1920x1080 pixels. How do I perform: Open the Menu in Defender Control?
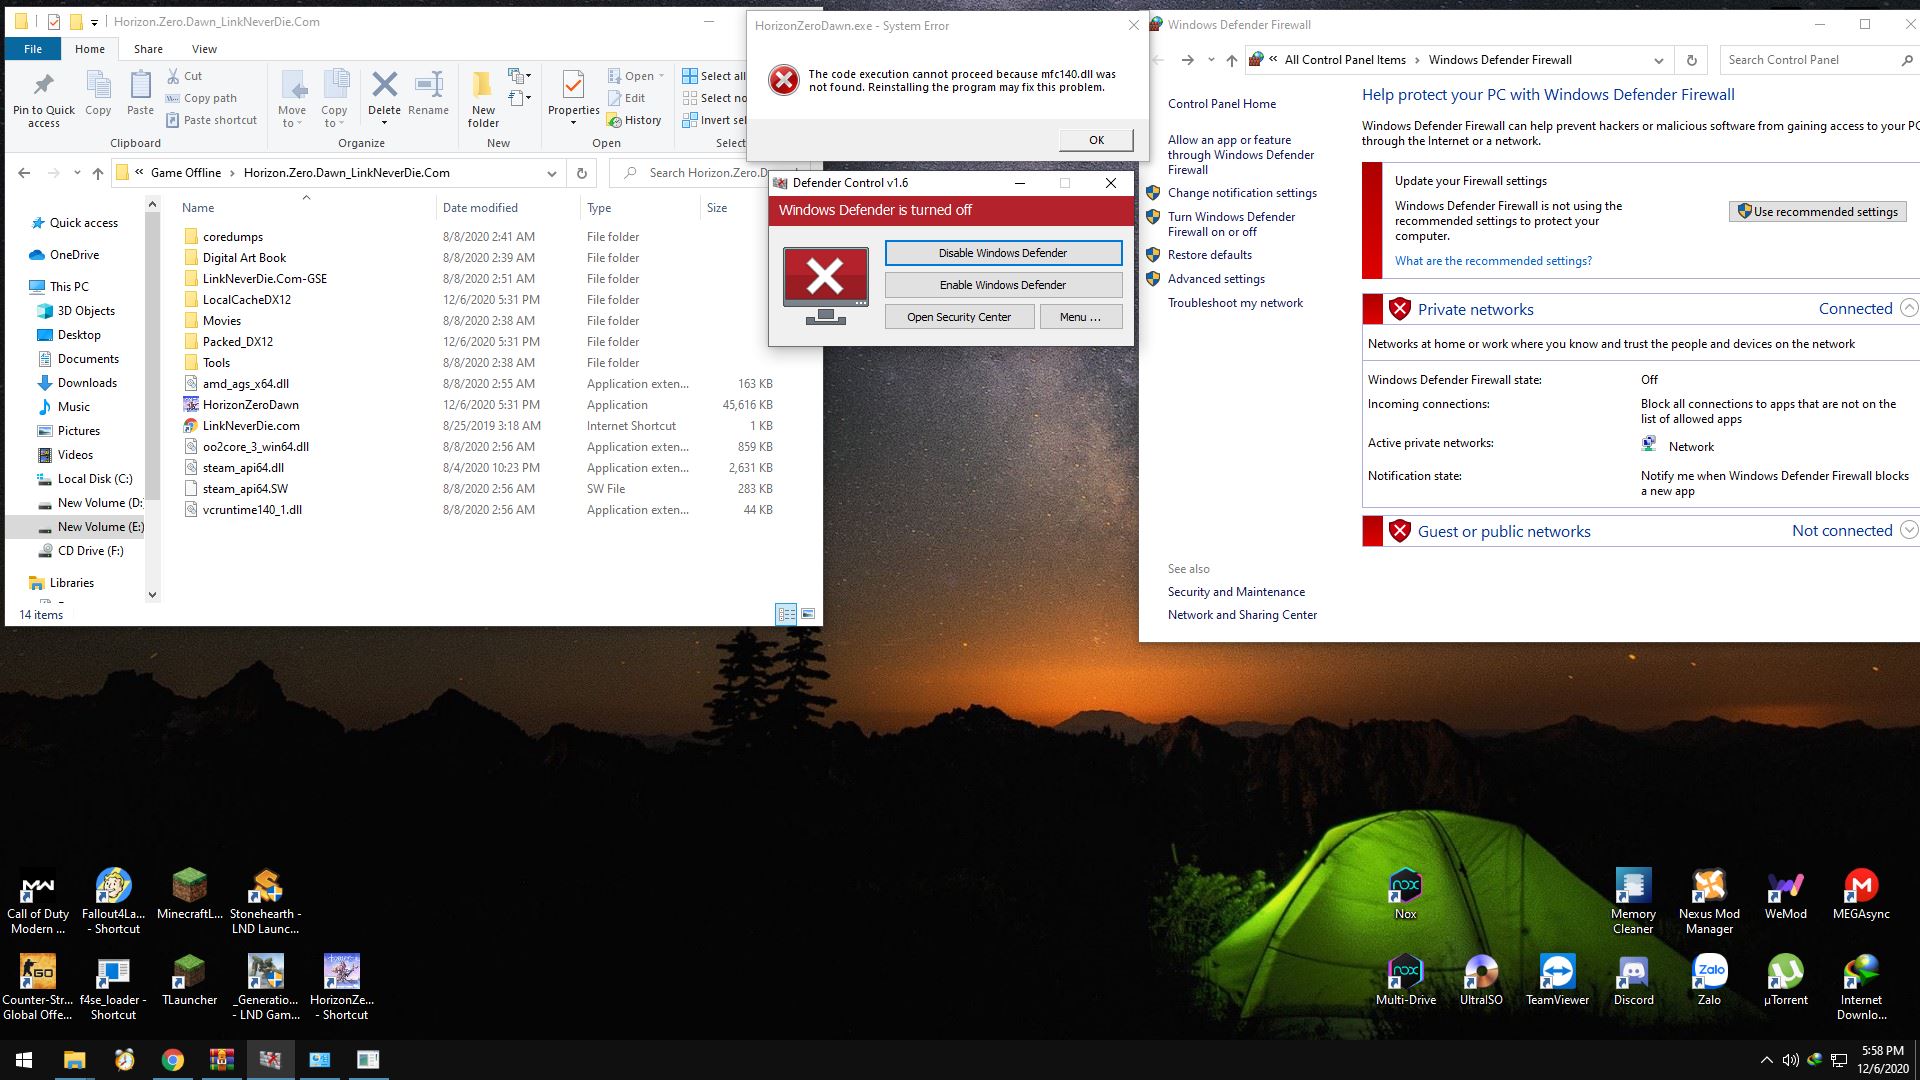tap(1079, 315)
